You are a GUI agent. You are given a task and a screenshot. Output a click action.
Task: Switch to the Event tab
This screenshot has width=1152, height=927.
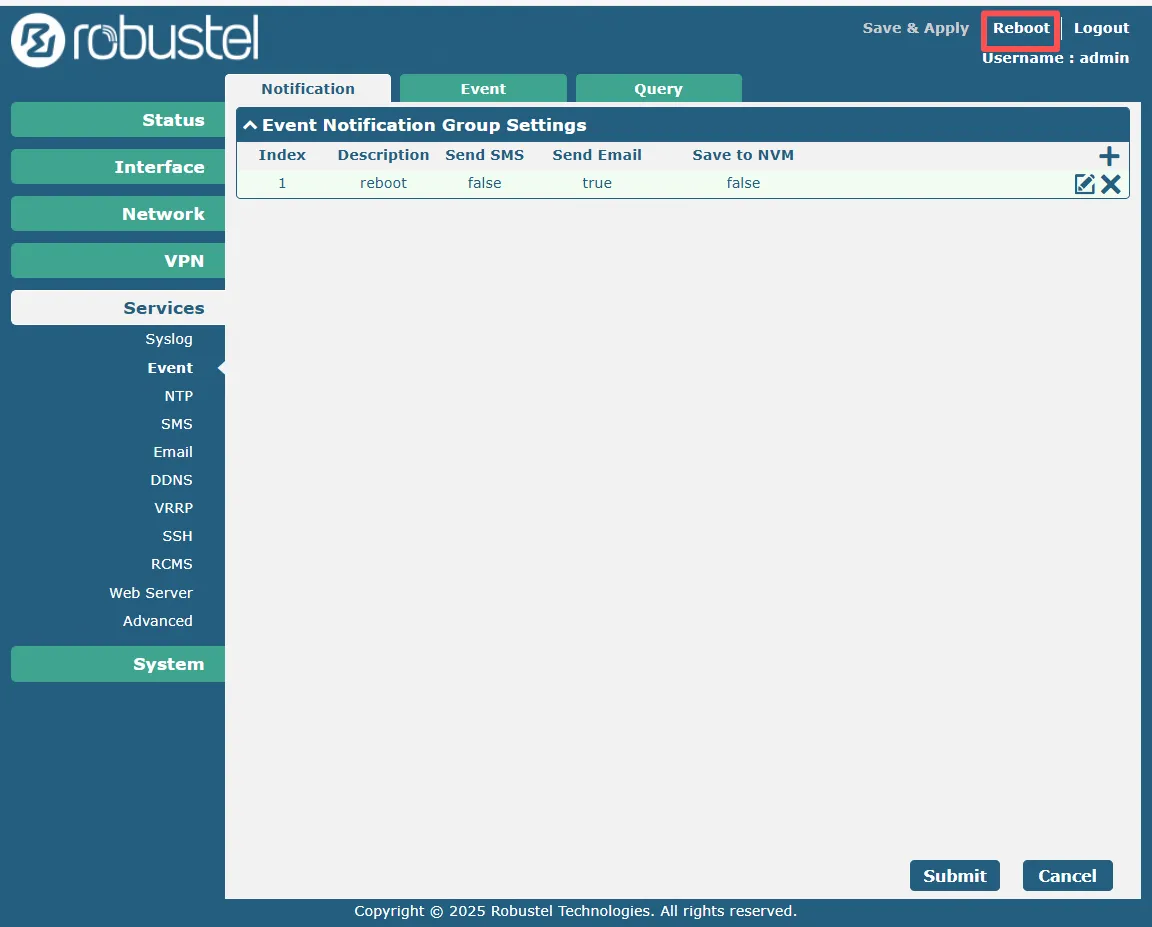point(483,89)
